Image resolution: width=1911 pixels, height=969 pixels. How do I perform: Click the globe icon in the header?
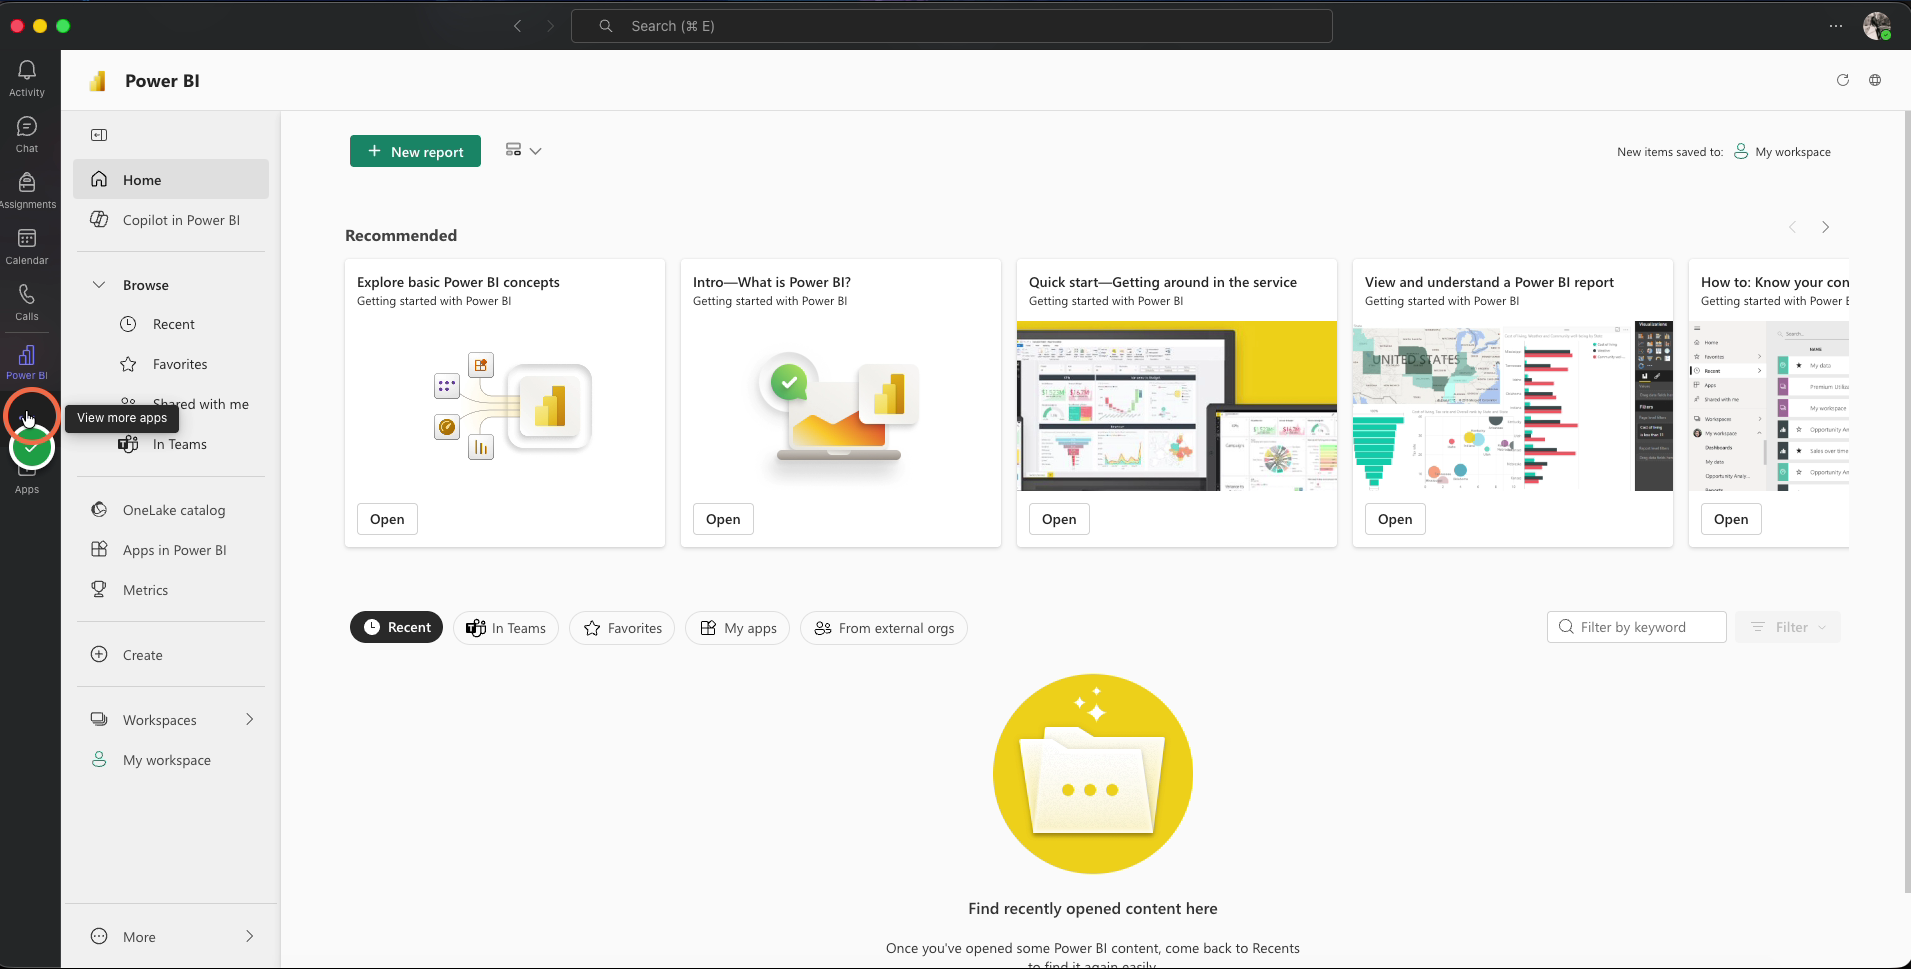pos(1875,80)
